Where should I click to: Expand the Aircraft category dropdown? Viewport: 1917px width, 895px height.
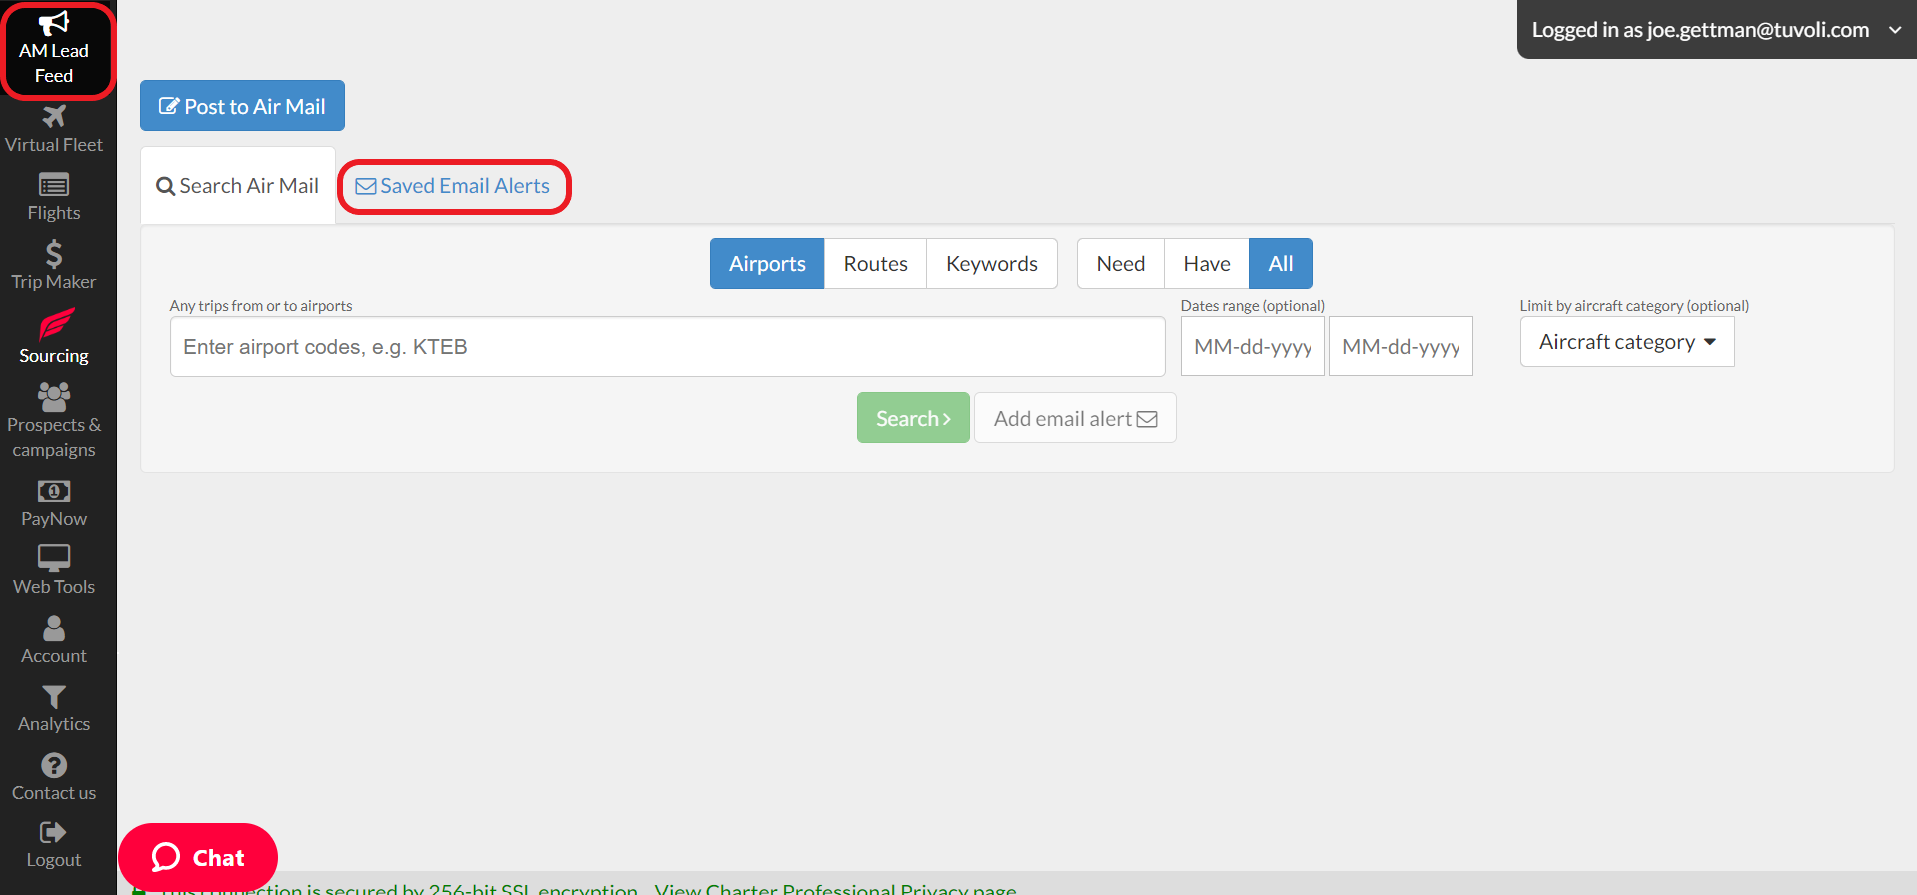pyautogui.click(x=1626, y=342)
